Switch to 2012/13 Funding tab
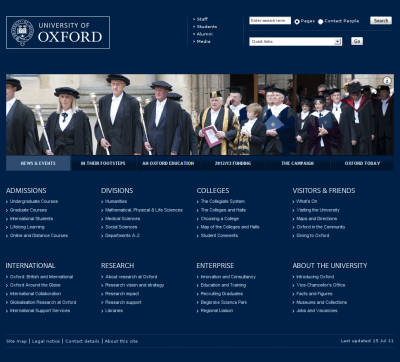 coord(233,163)
